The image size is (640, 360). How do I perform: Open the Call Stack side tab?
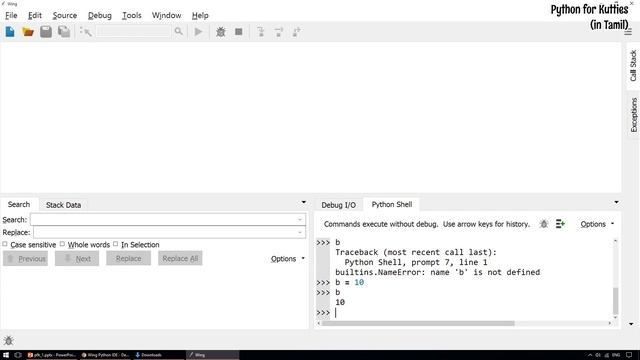pos(633,65)
